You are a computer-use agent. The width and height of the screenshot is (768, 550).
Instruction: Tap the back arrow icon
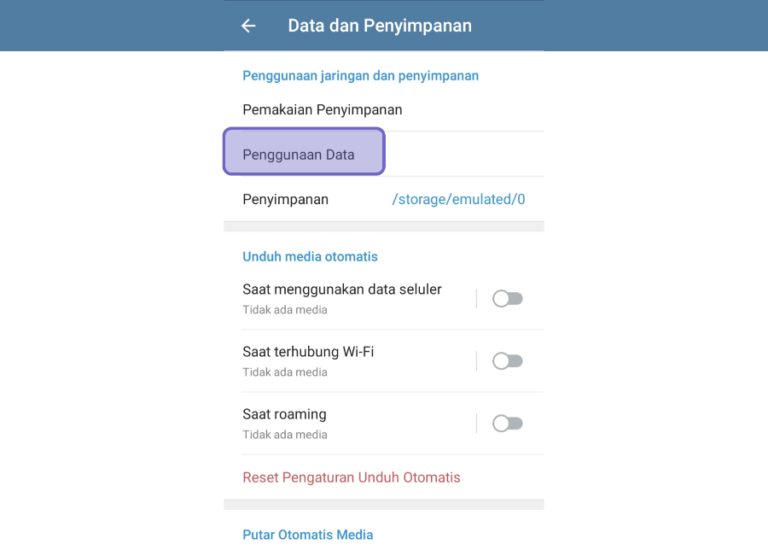coord(249,25)
